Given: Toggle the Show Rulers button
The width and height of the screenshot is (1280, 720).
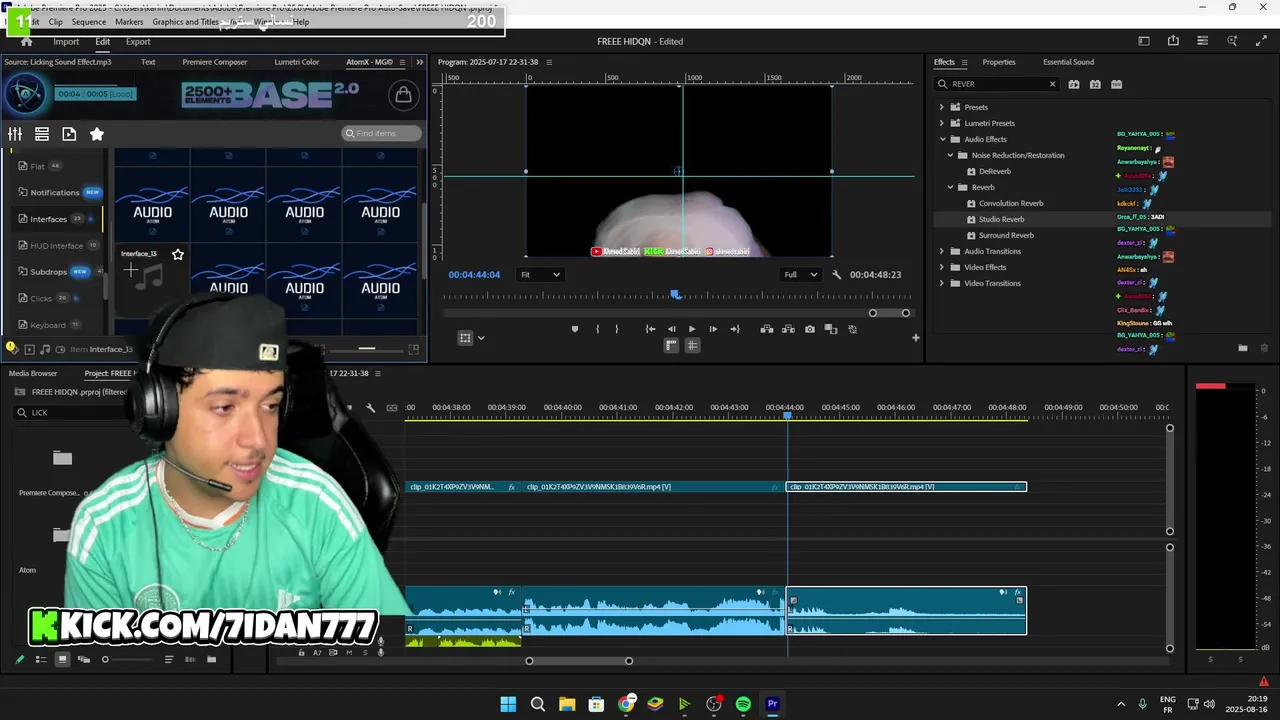Looking at the screenshot, I should tap(671, 345).
